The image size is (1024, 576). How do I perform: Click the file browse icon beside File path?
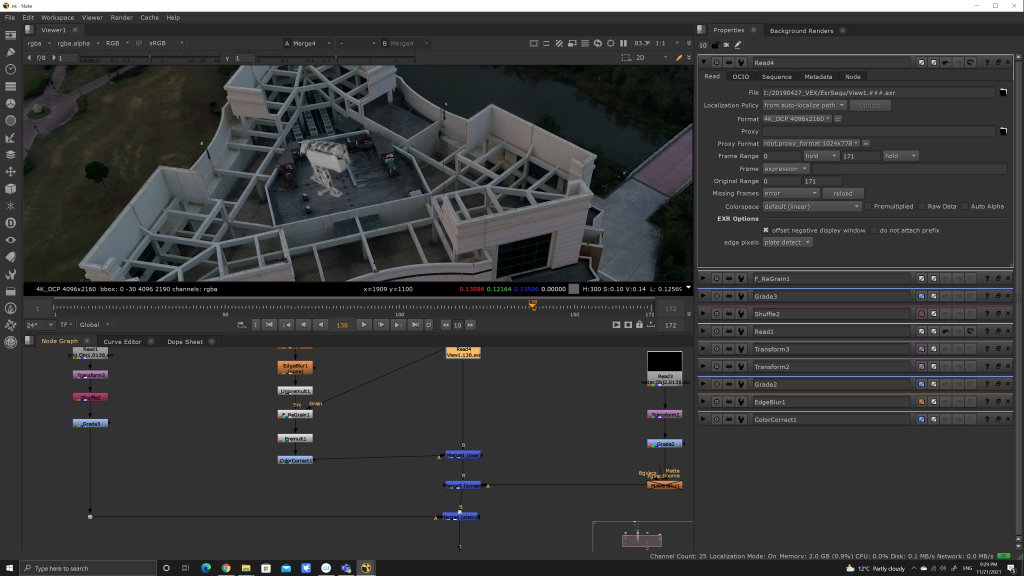click(1002, 93)
